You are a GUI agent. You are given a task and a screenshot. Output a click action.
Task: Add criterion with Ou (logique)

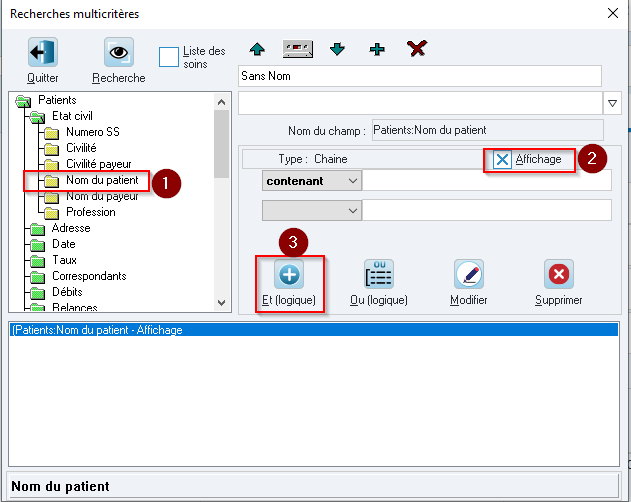pyautogui.click(x=379, y=274)
